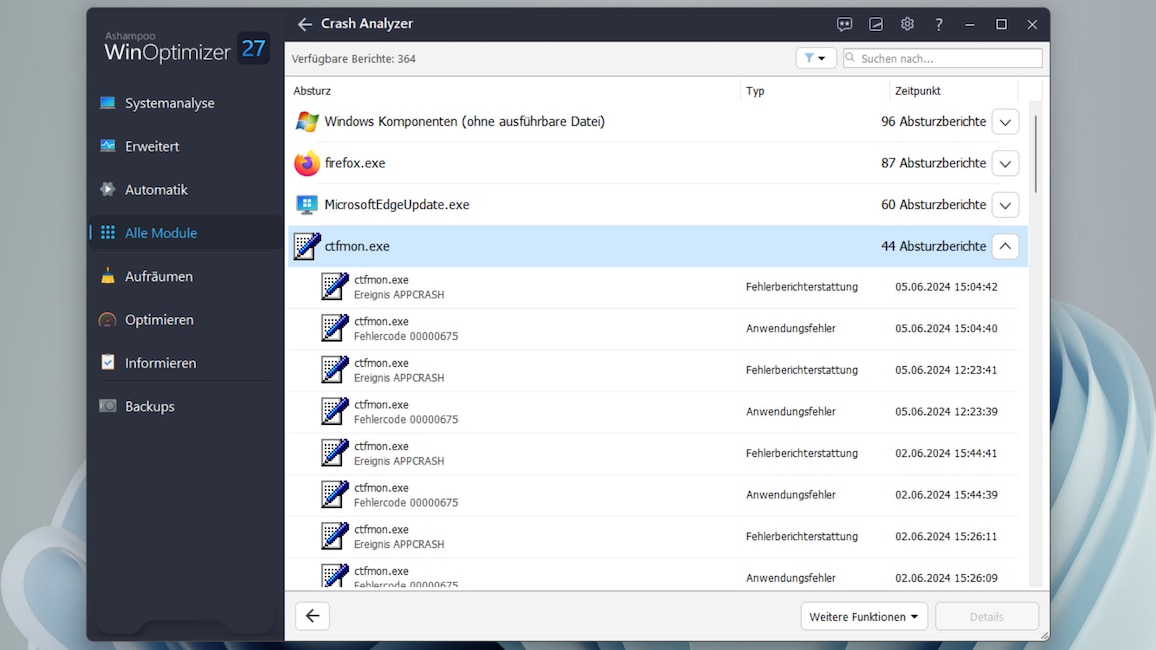Expand the firefox.exe crash reports
This screenshot has width=1156, height=650.
(x=1005, y=163)
